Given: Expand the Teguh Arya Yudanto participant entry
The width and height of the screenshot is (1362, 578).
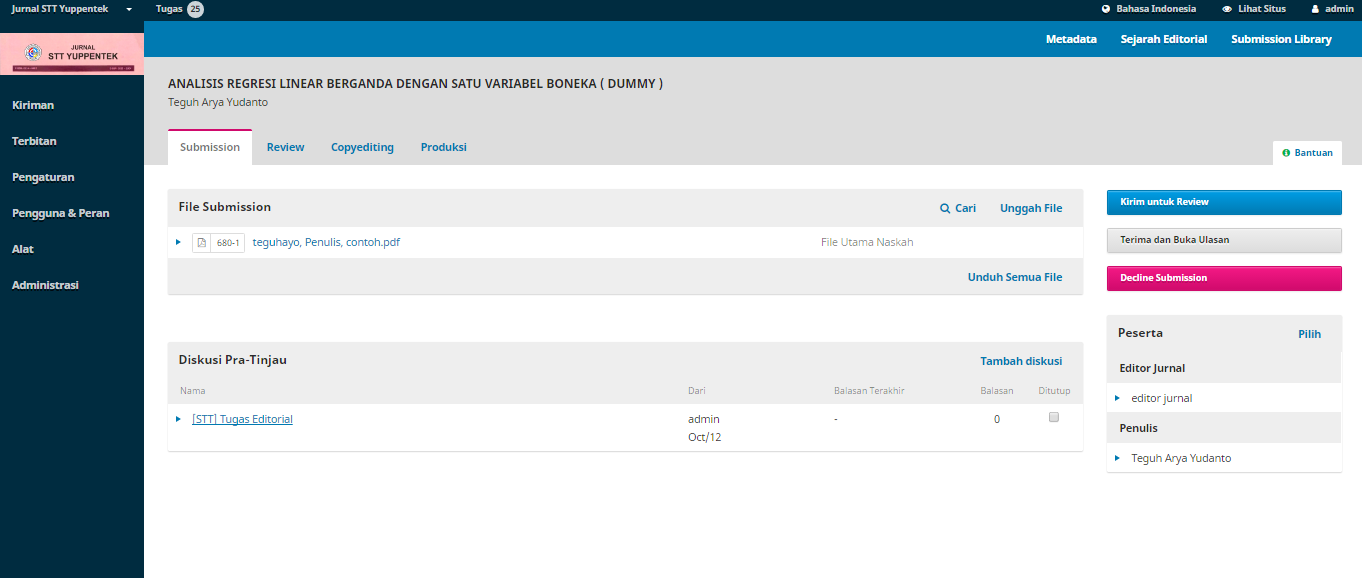Looking at the screenshot, I should 1117,458.
